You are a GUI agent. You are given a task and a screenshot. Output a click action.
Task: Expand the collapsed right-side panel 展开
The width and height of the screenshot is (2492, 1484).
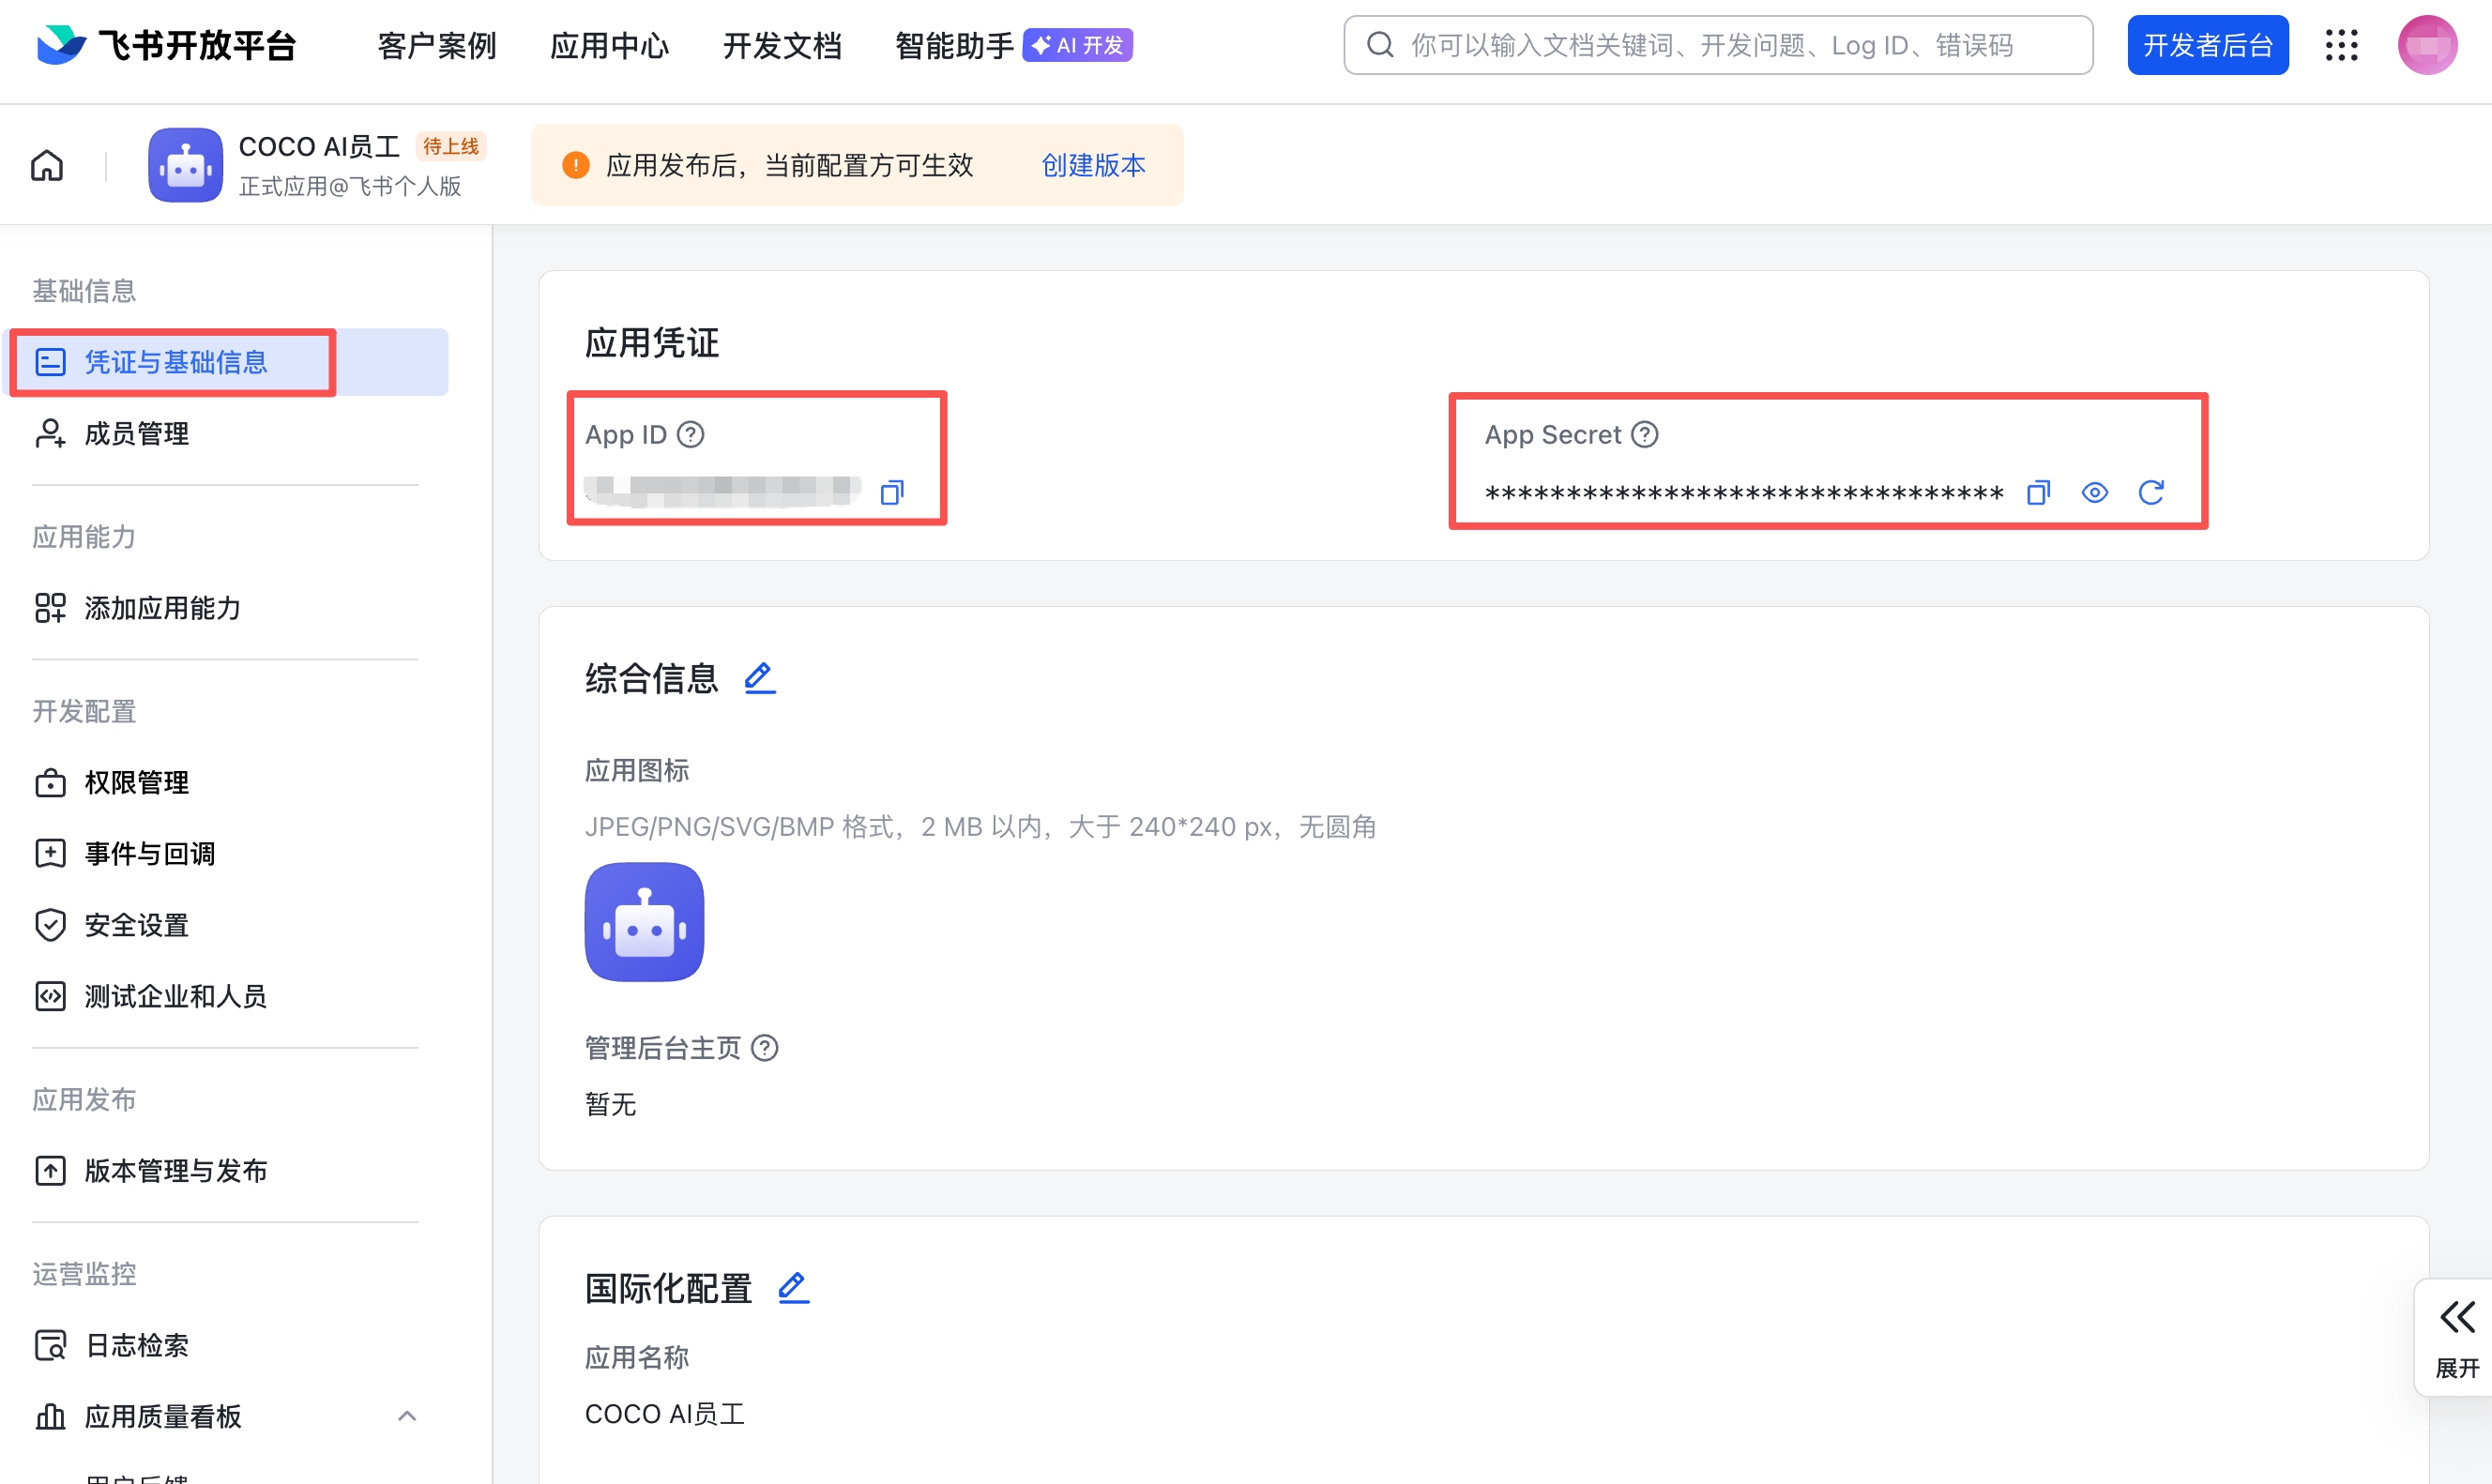coord(2456,1337)
